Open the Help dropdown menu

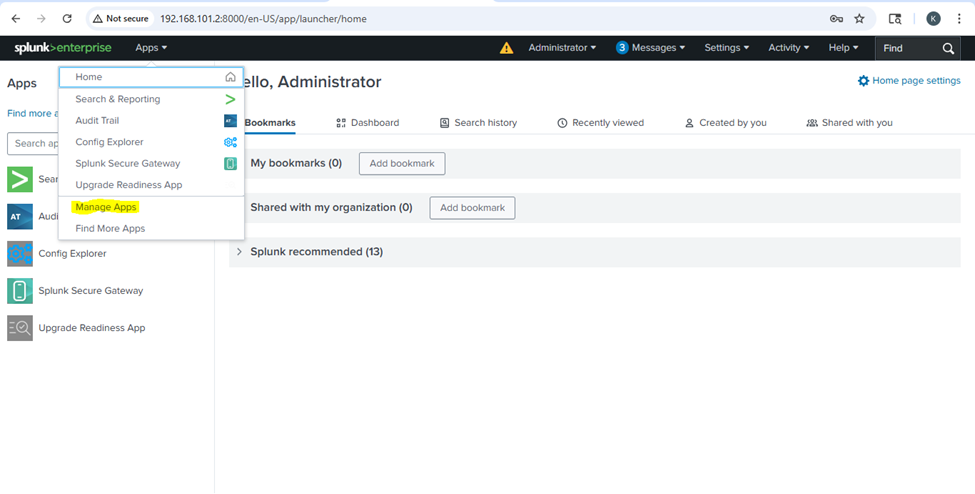click(843, 48)
